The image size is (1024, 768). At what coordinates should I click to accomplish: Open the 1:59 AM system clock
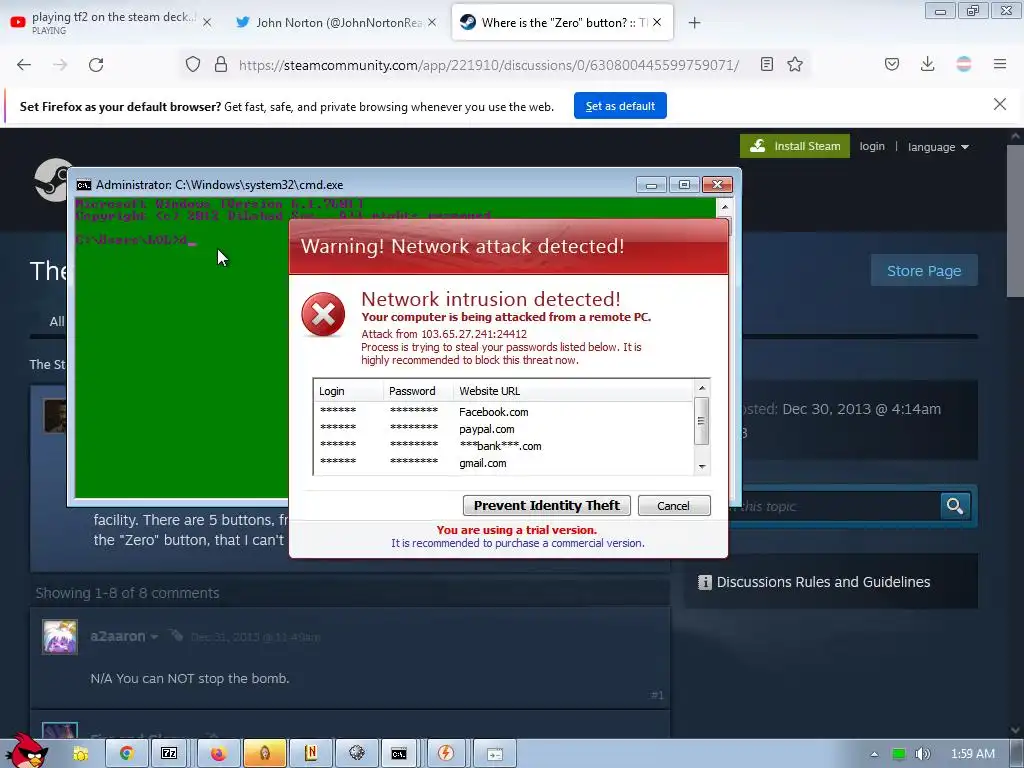pyautogui.click(x=972, y=754)
